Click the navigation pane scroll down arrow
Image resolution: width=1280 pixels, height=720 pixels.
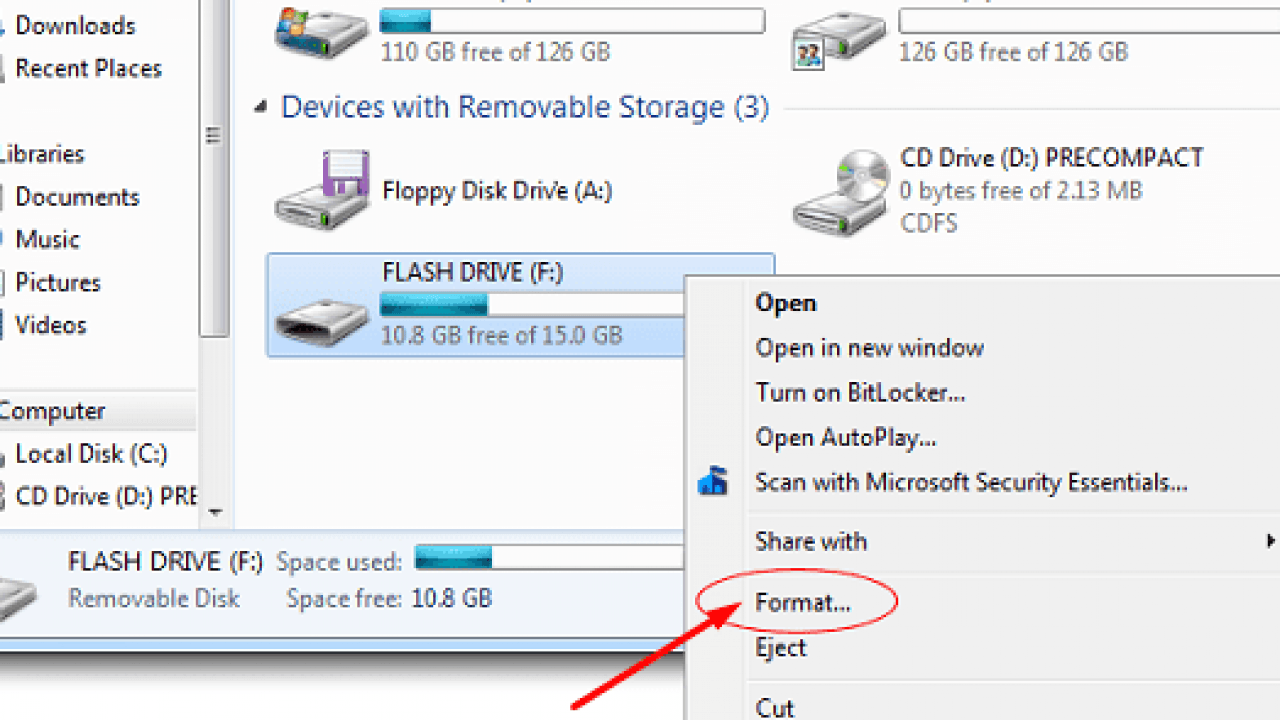coord(215,512)
